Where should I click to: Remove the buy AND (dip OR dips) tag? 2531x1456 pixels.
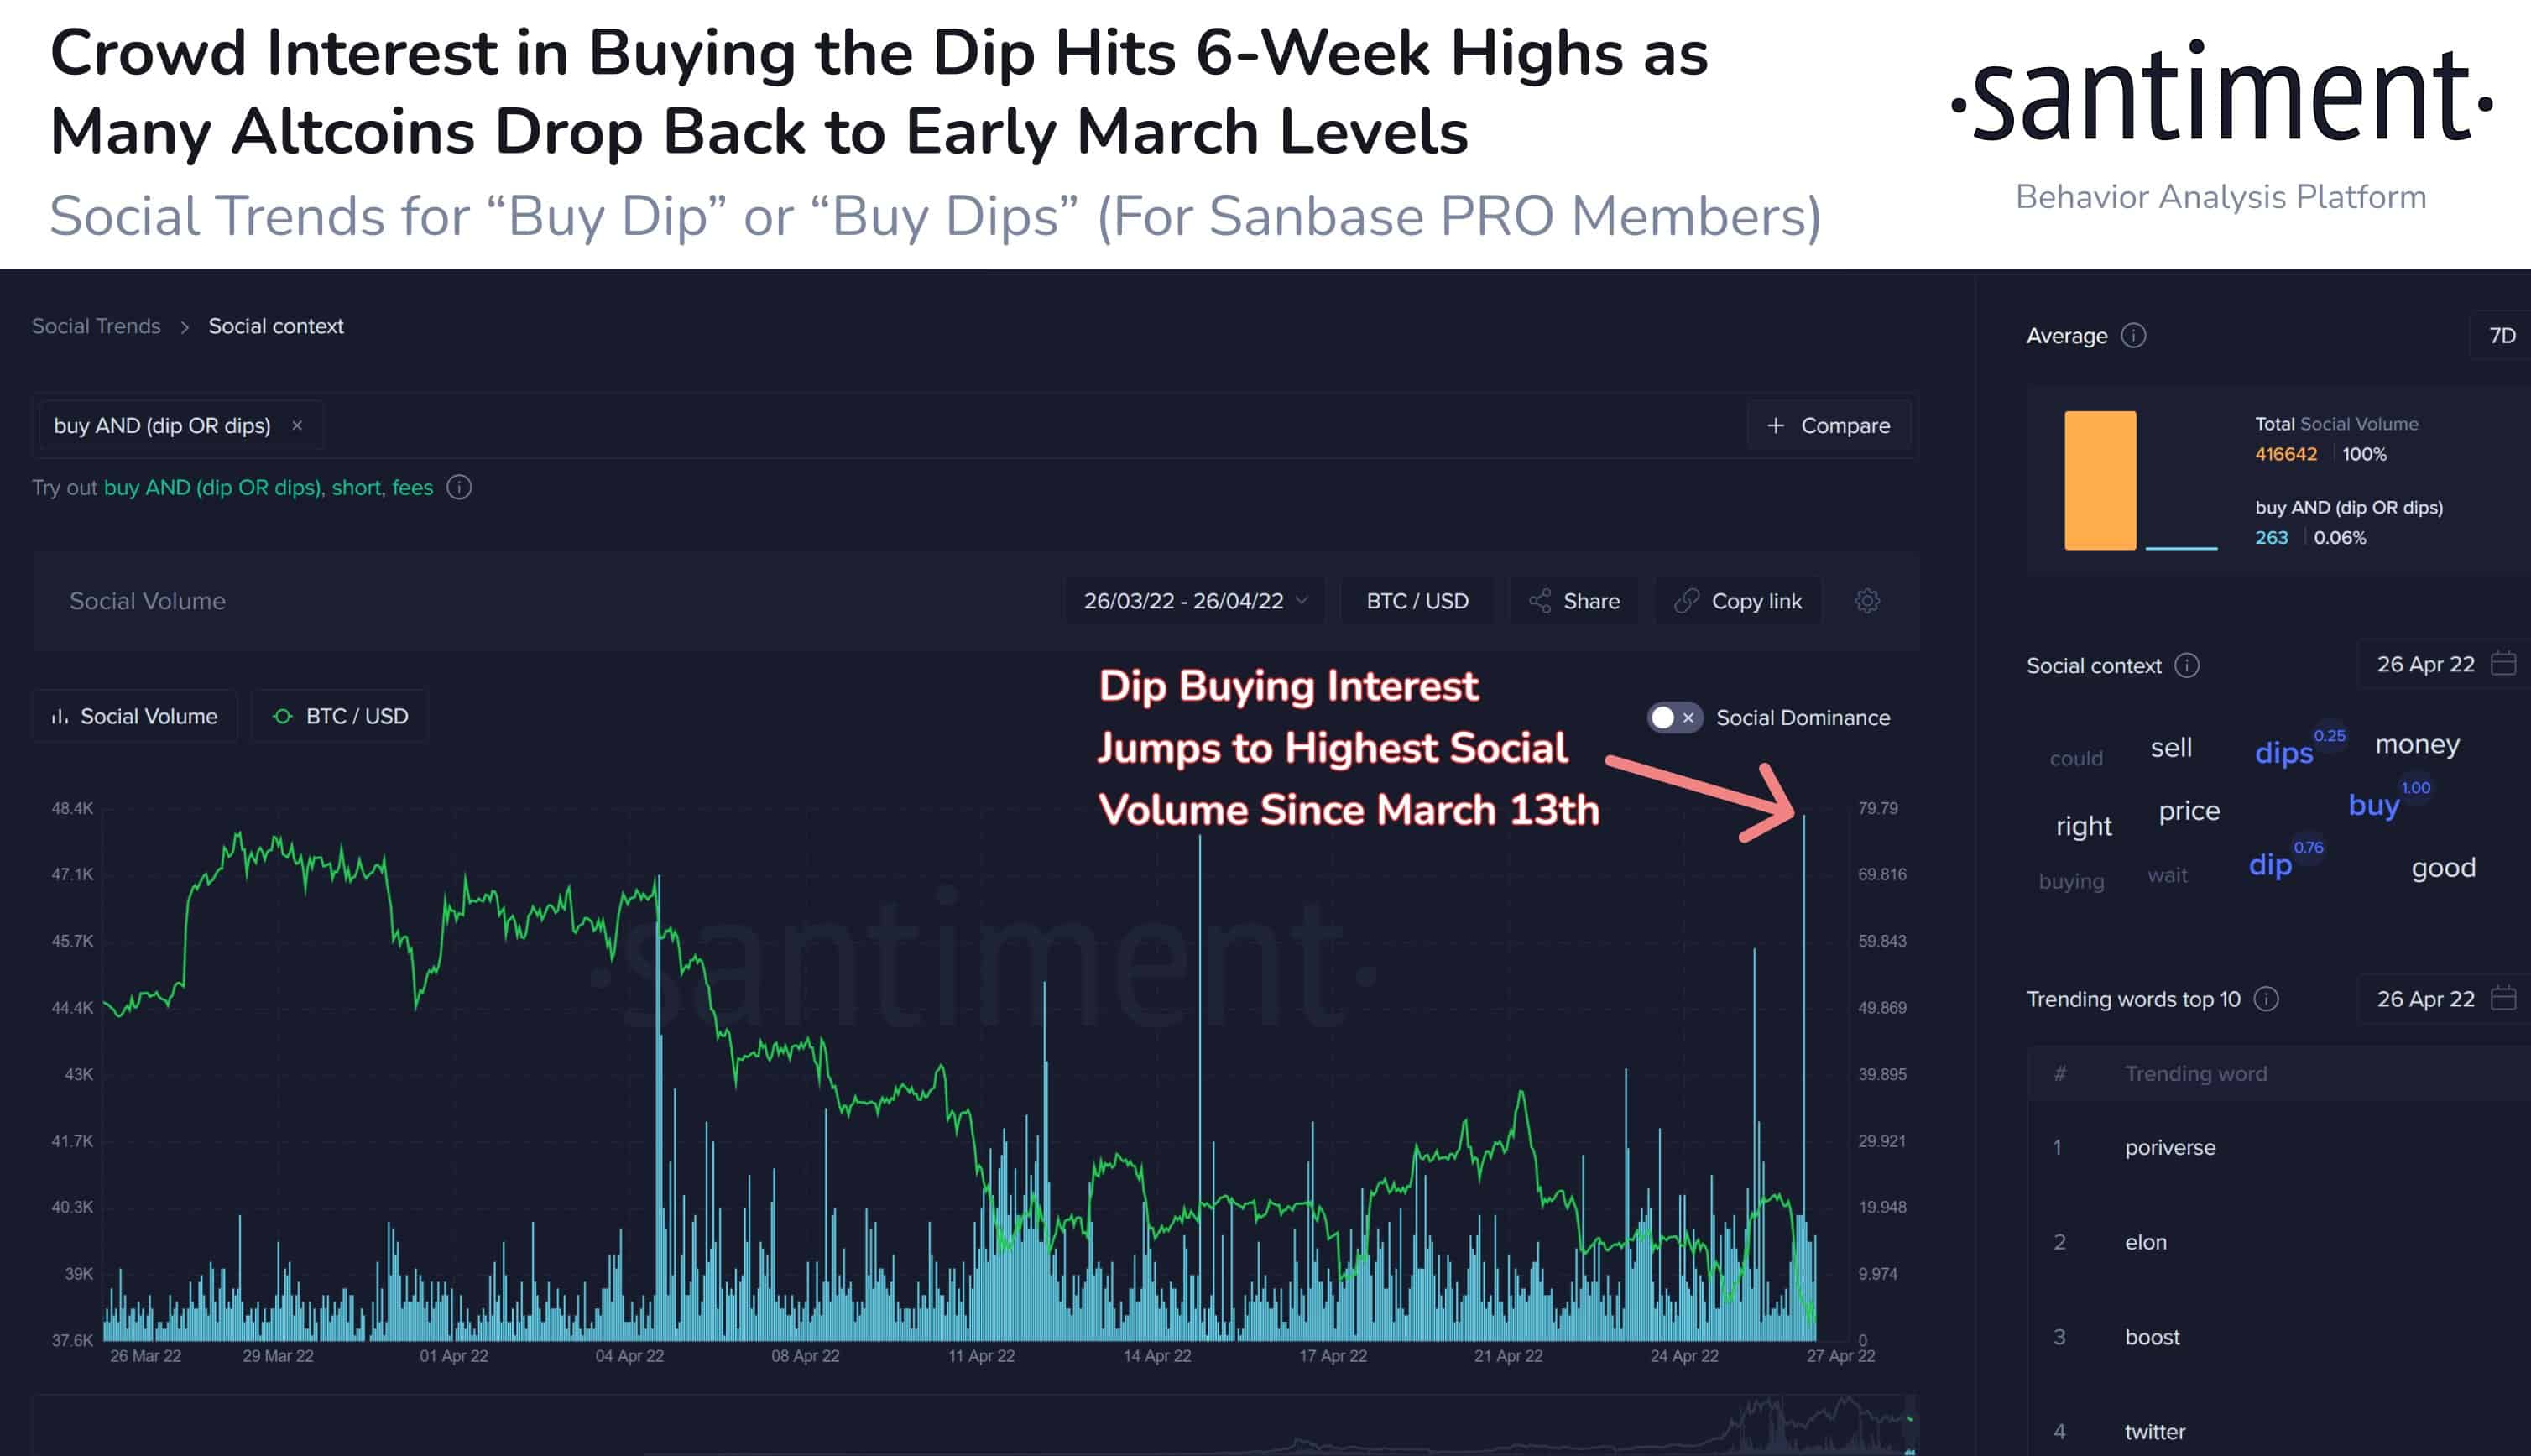(x=297, y=426)
